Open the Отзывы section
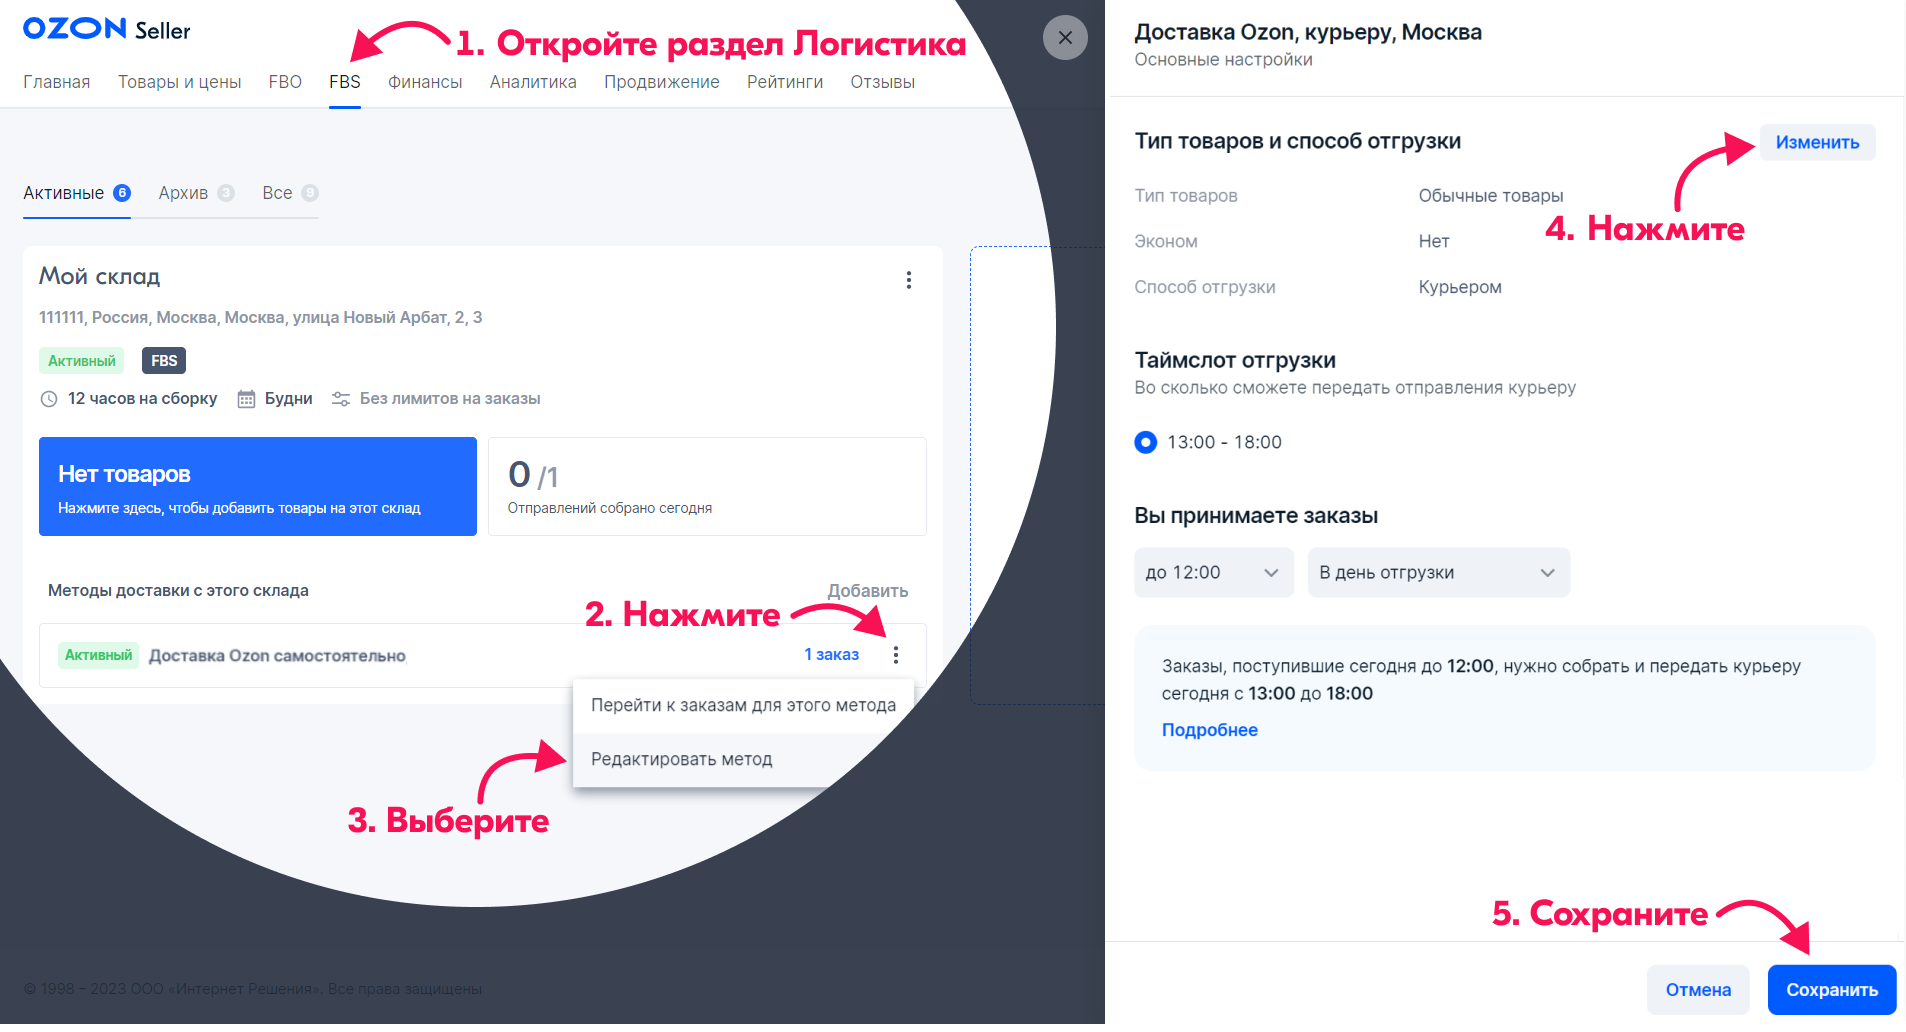This screenshot has height=1032, width=1906. 883,82
